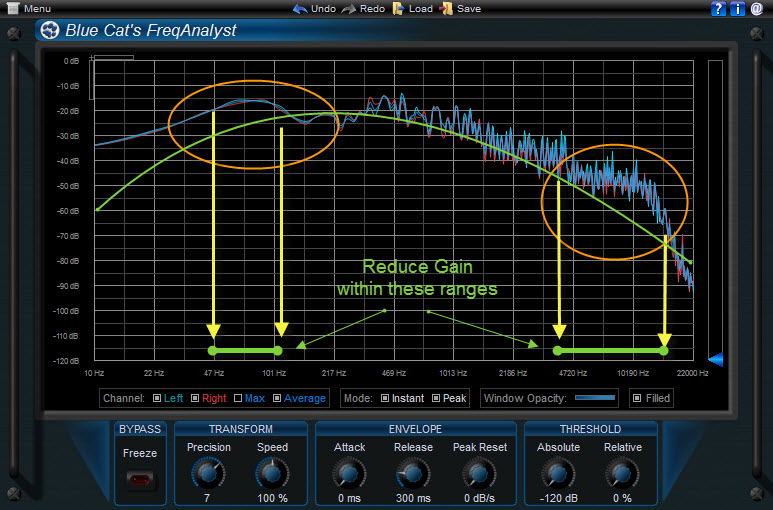Click the 0 dB axis label
Image resolution: width=773 pixels, height=510 pixels.
(71, 61)
